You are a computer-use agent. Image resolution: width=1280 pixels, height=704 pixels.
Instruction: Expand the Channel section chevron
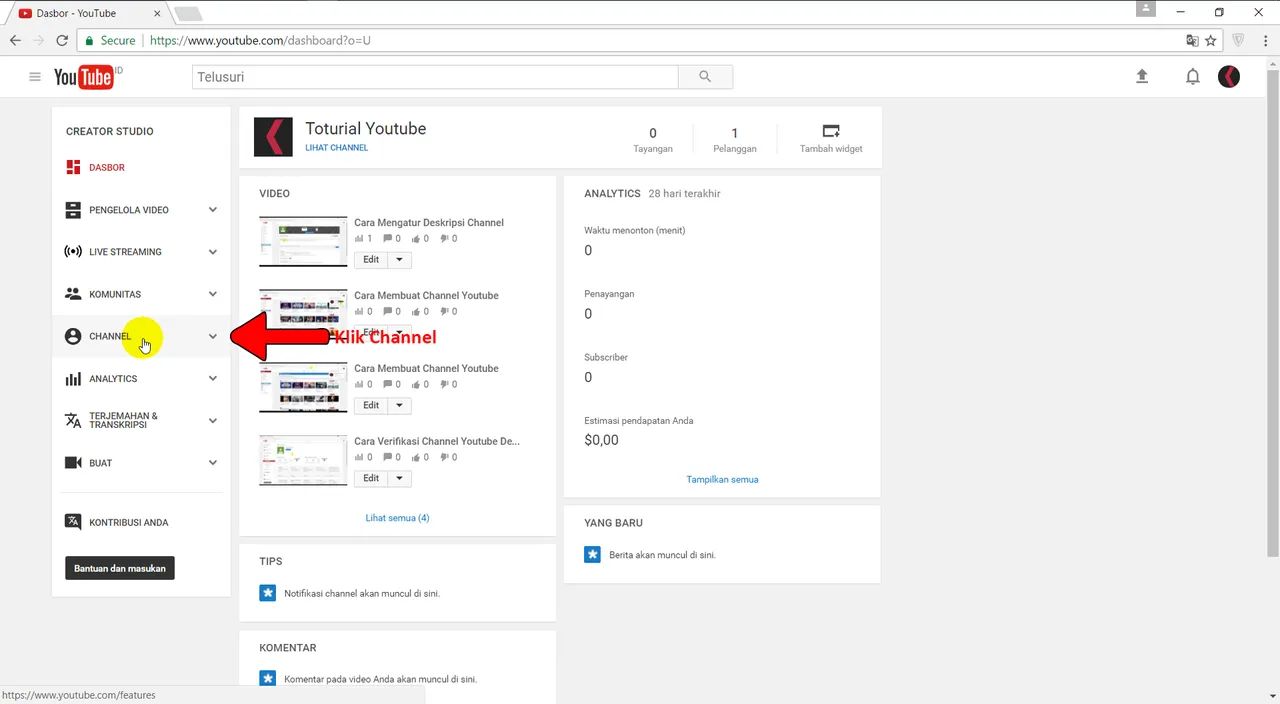point(212,337)
